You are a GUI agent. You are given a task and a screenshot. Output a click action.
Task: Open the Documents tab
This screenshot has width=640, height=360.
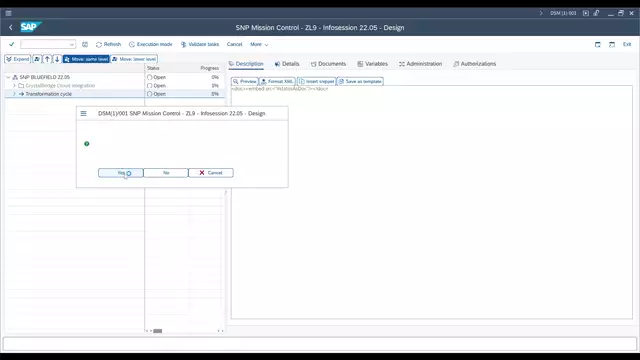[x=328, y=64]
